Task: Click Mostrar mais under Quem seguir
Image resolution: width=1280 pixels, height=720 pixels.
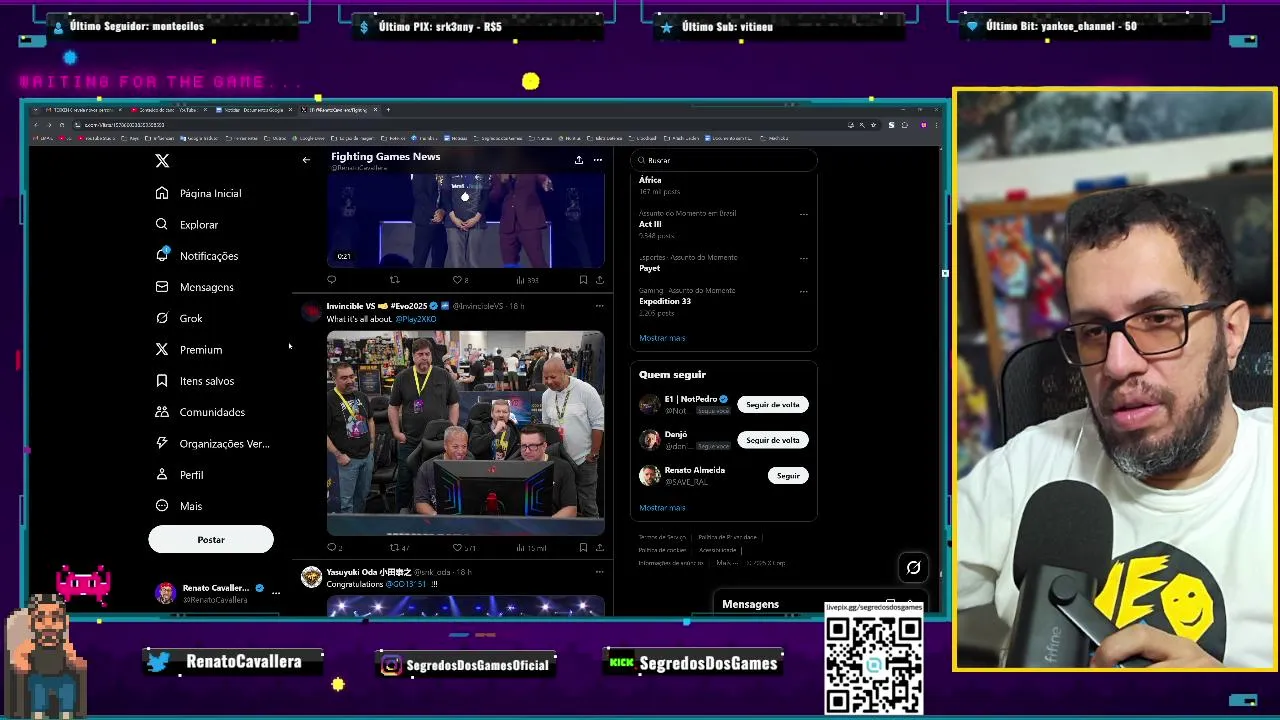Action: pos(662,508)
